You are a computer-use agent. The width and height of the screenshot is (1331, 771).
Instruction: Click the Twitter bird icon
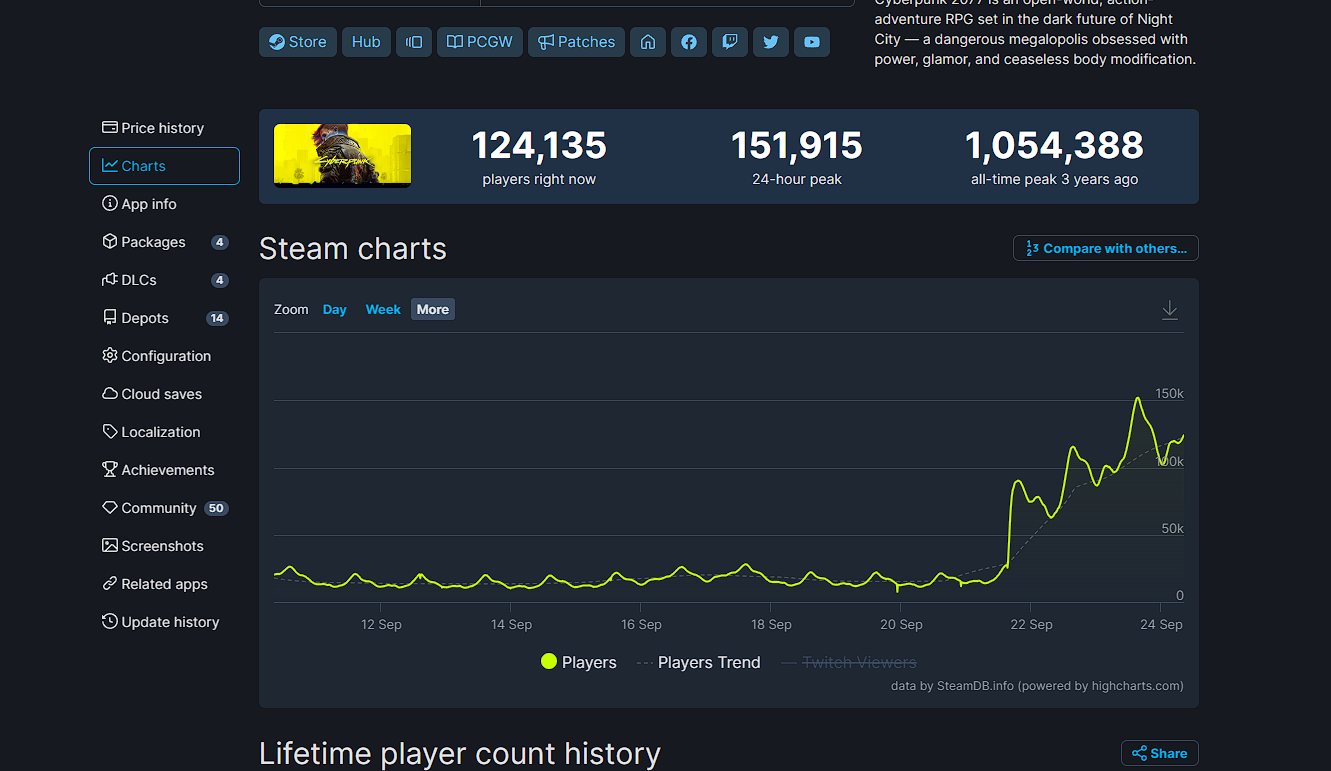(x=770, y=42)
